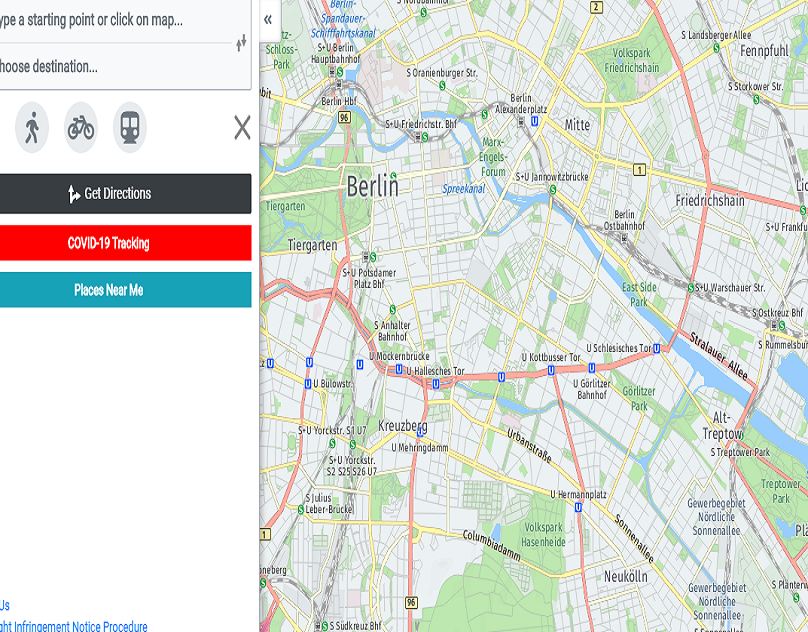Collapse the sidebar using the double-chevron
The height and width of the screenshot is (632, 808).
(x=267, y=18)
